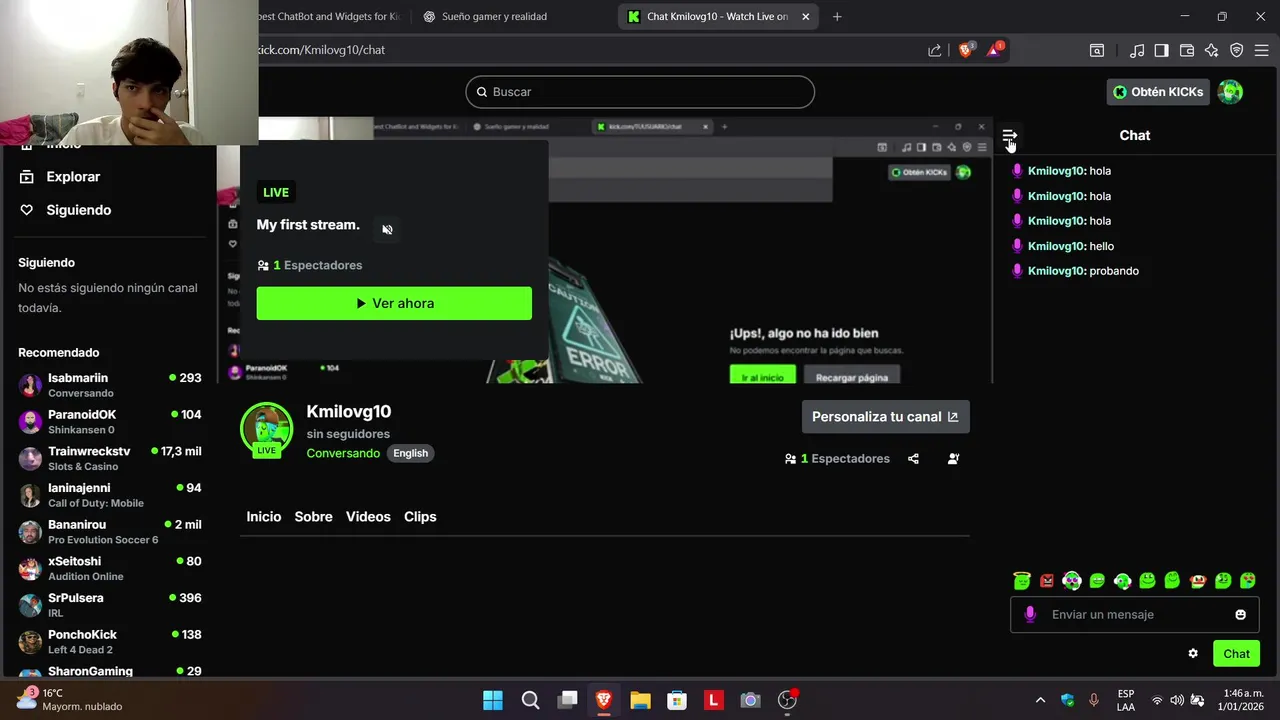Focus the Buscar search field

tap(640, 92)
